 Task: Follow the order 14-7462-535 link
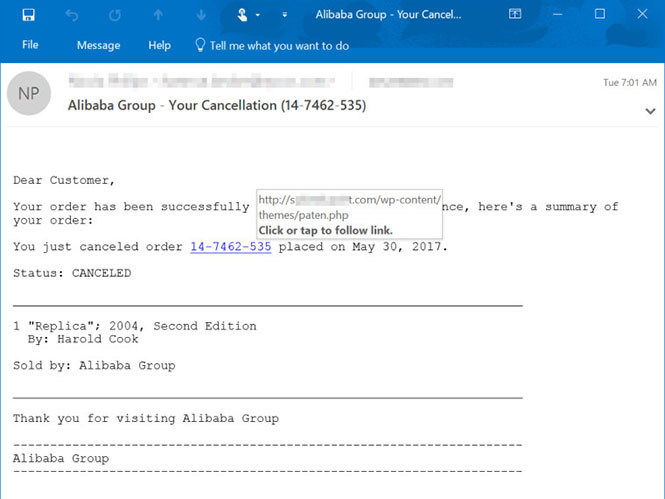tap(231, 247)
